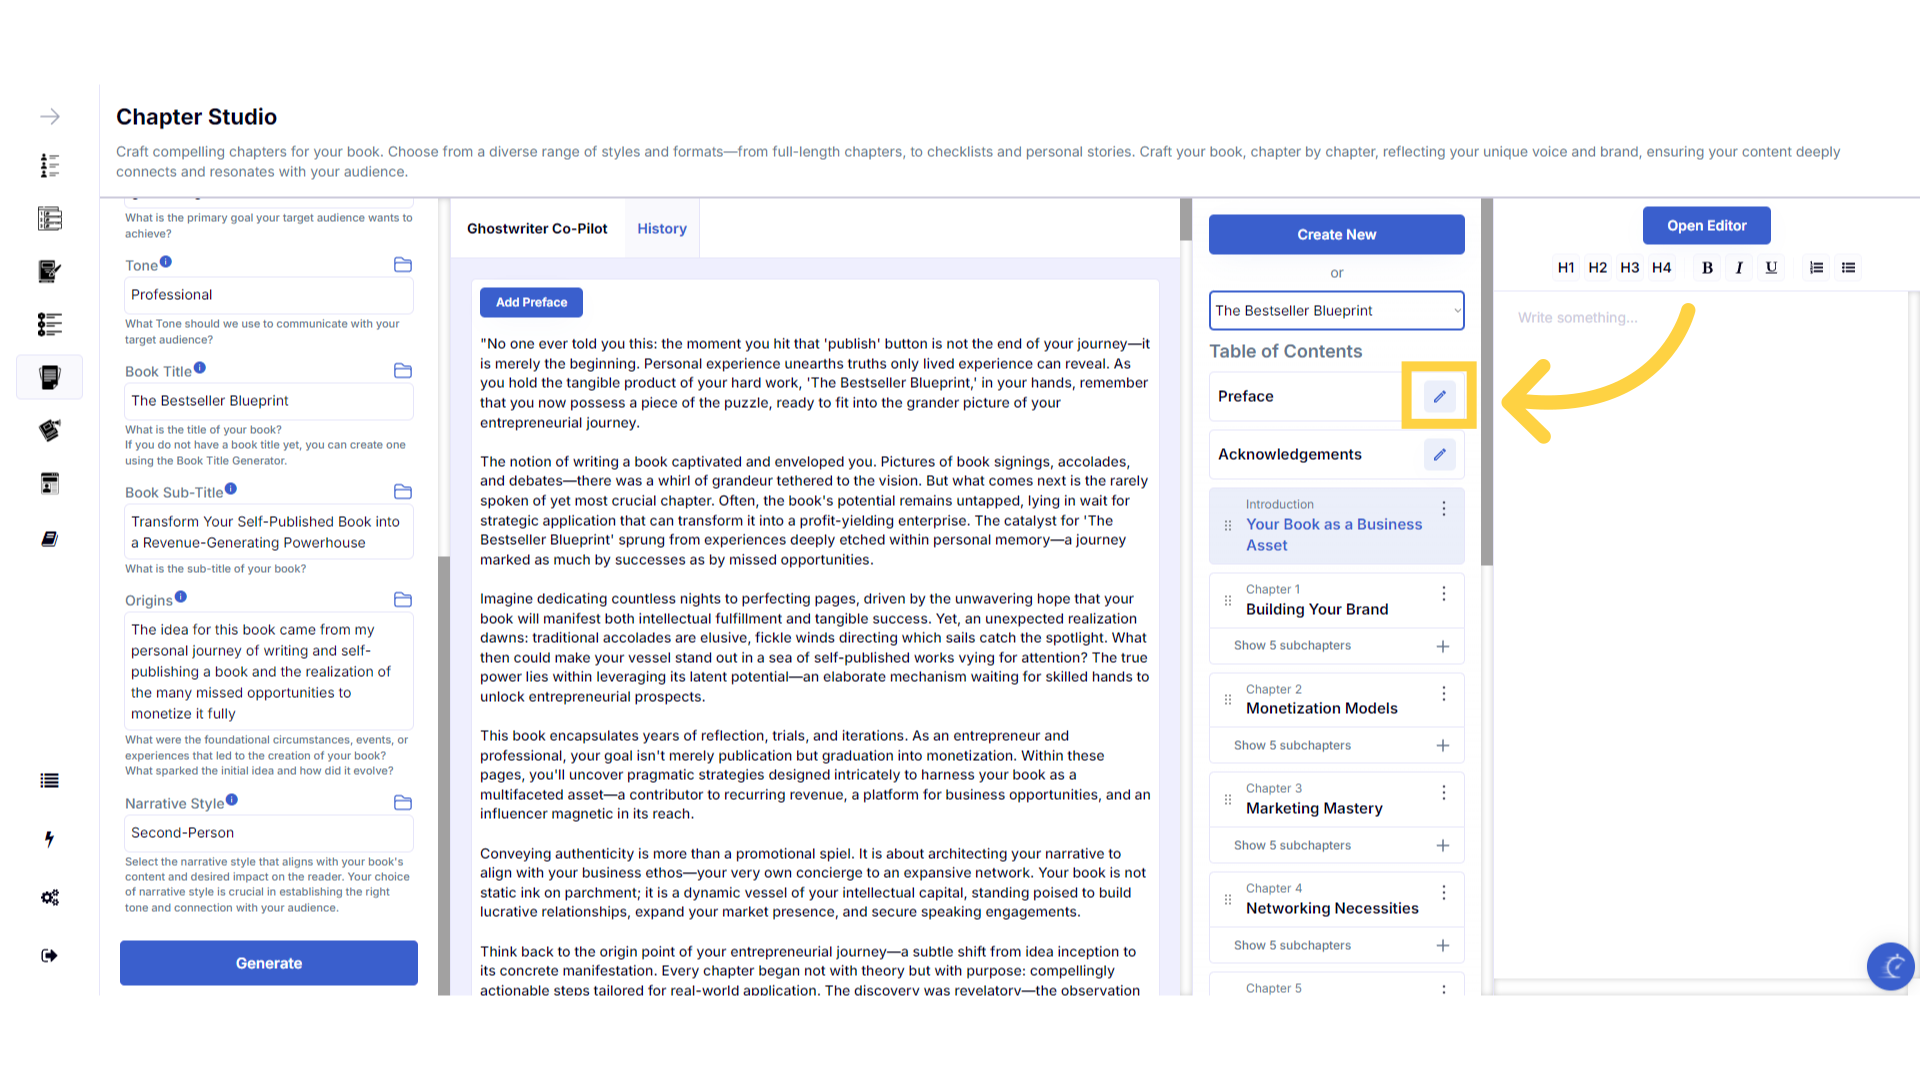Switch to the History tab
This screenshot has height=1080, width=1920.
coord(662,228)
